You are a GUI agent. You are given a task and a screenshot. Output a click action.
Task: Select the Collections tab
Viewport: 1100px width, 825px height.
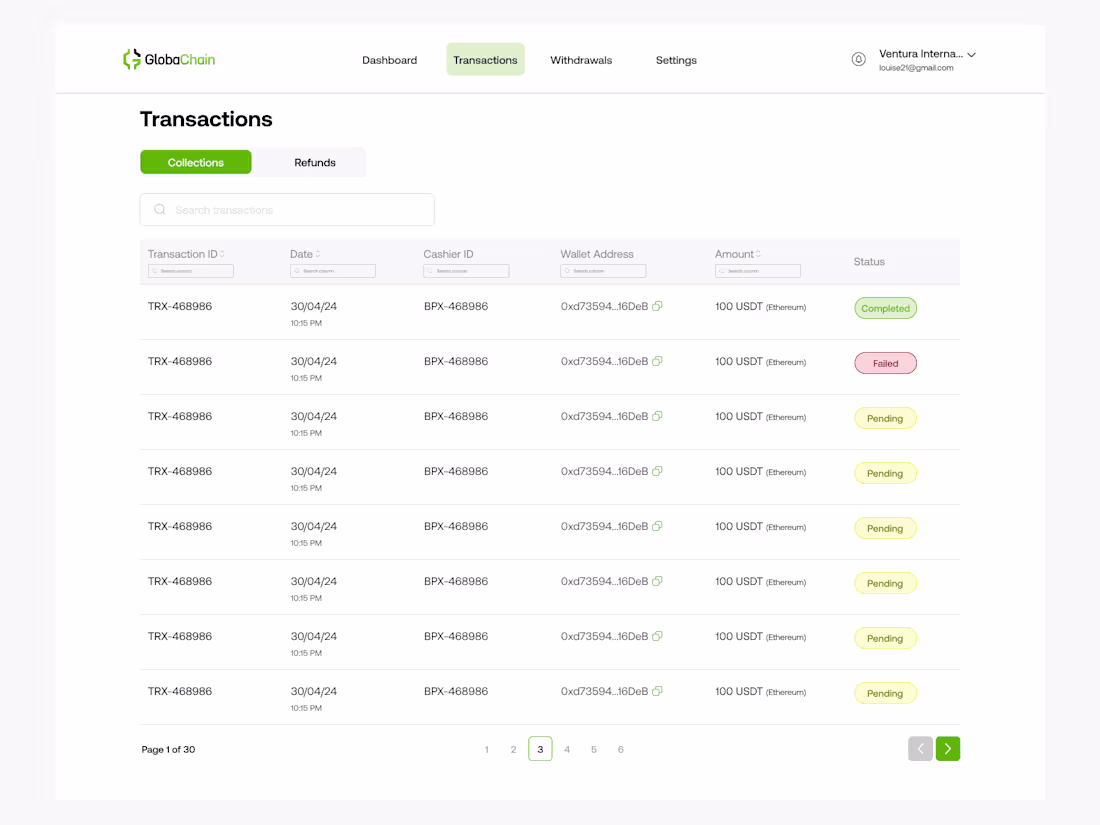click(x=196, y=162)
